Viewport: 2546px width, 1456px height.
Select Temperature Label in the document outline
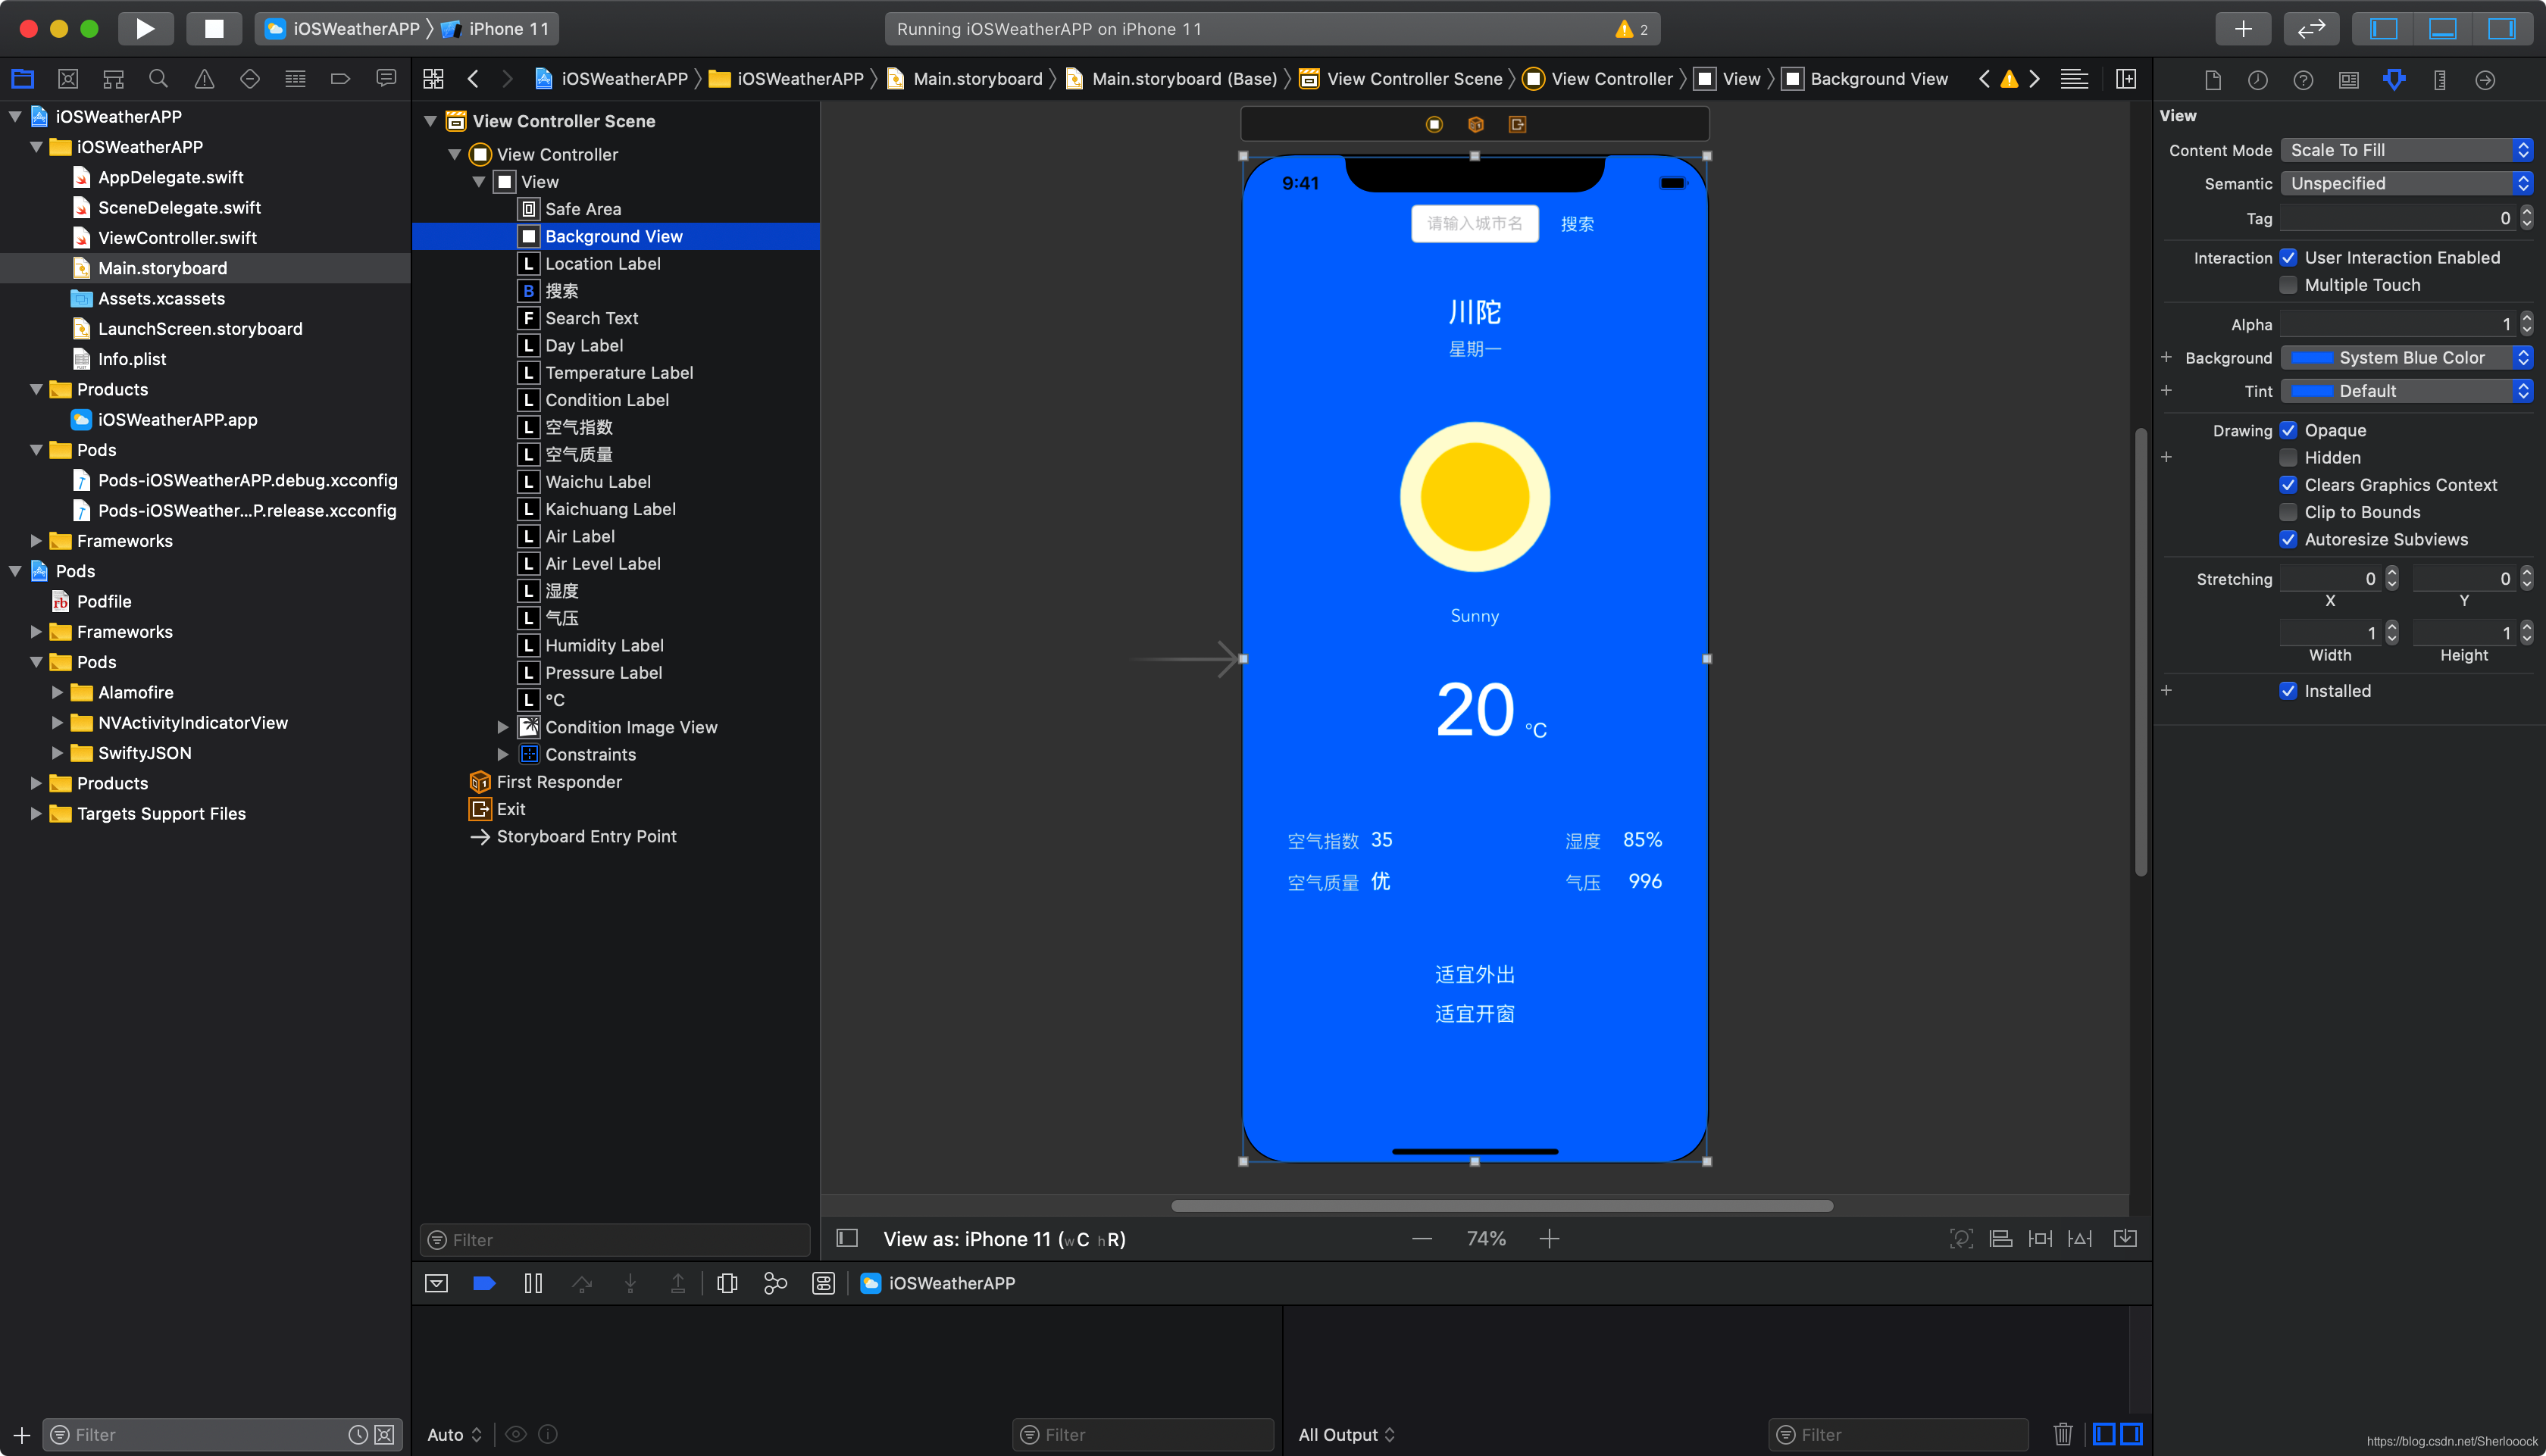(619, 372)
